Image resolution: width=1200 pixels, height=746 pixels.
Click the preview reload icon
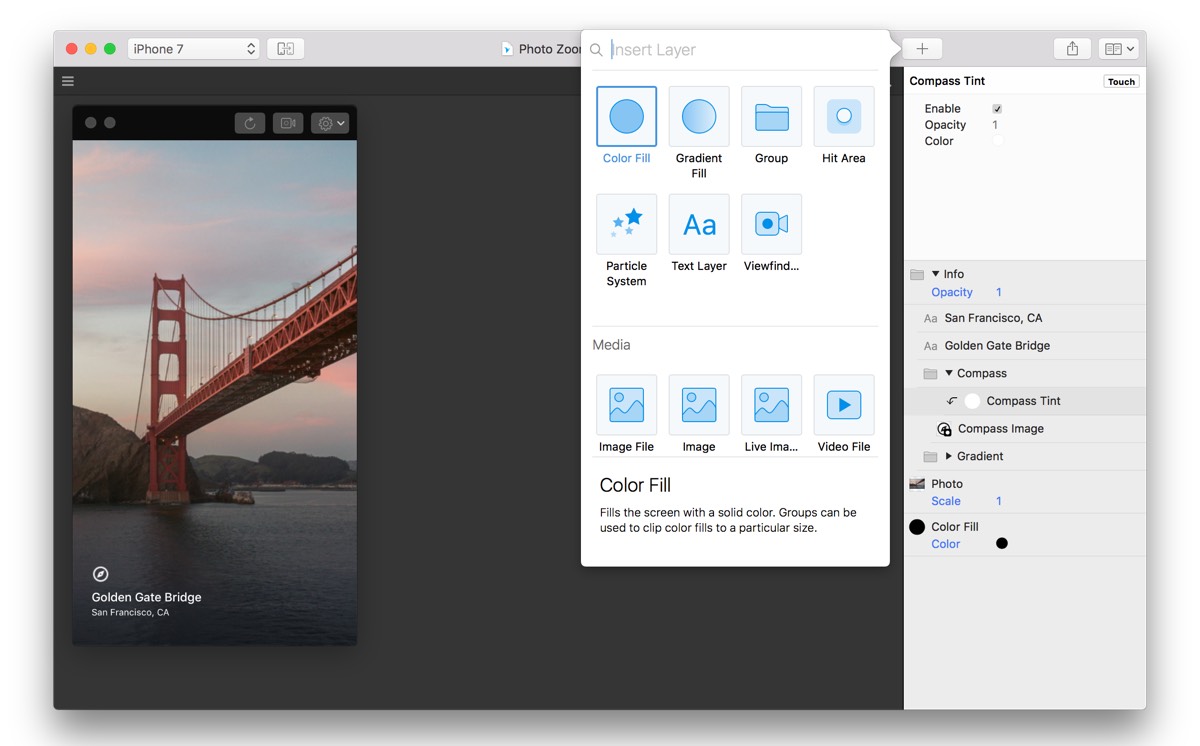point(250,123)
